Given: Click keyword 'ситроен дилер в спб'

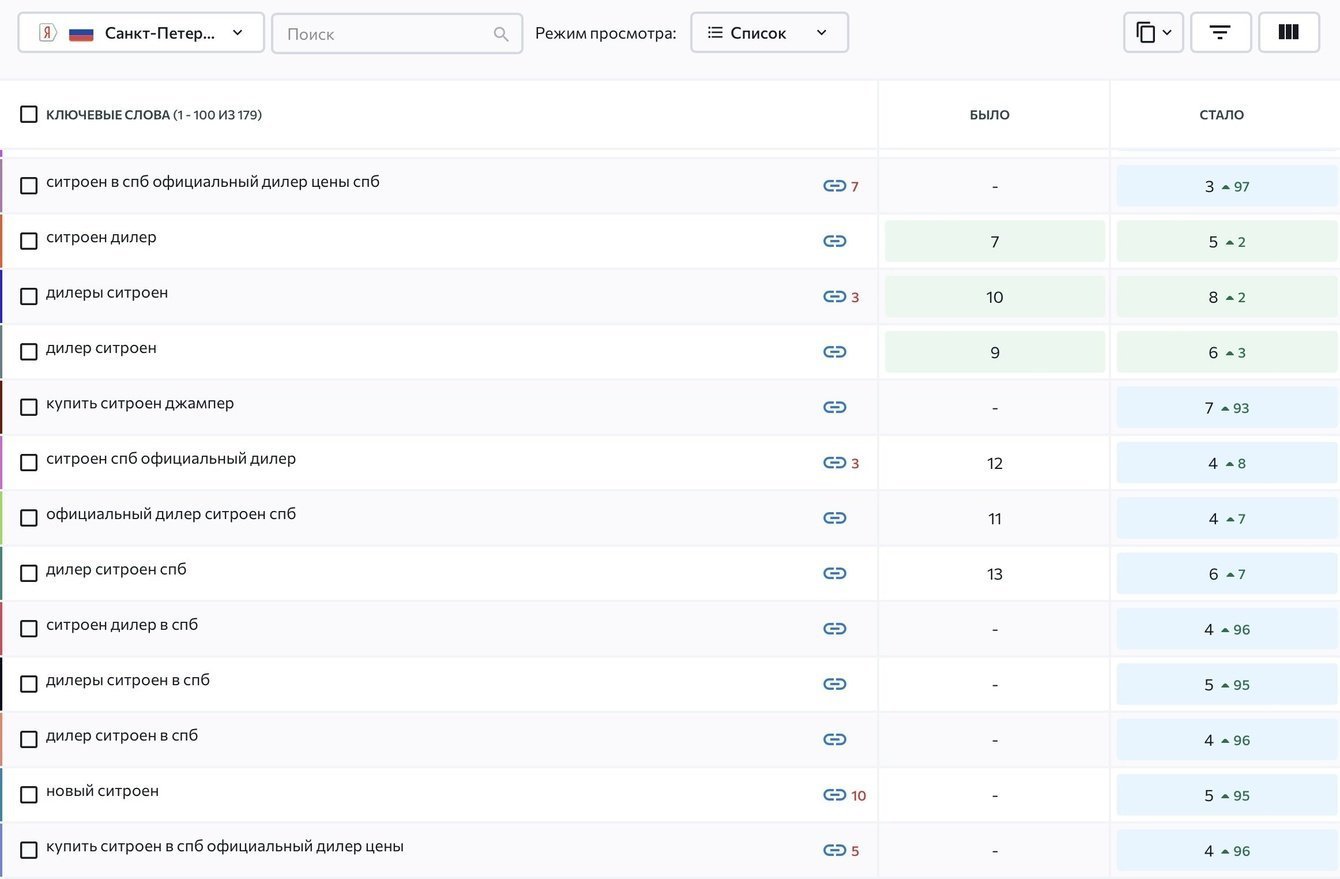Looking at the screenshot, I should coord(122,625).
